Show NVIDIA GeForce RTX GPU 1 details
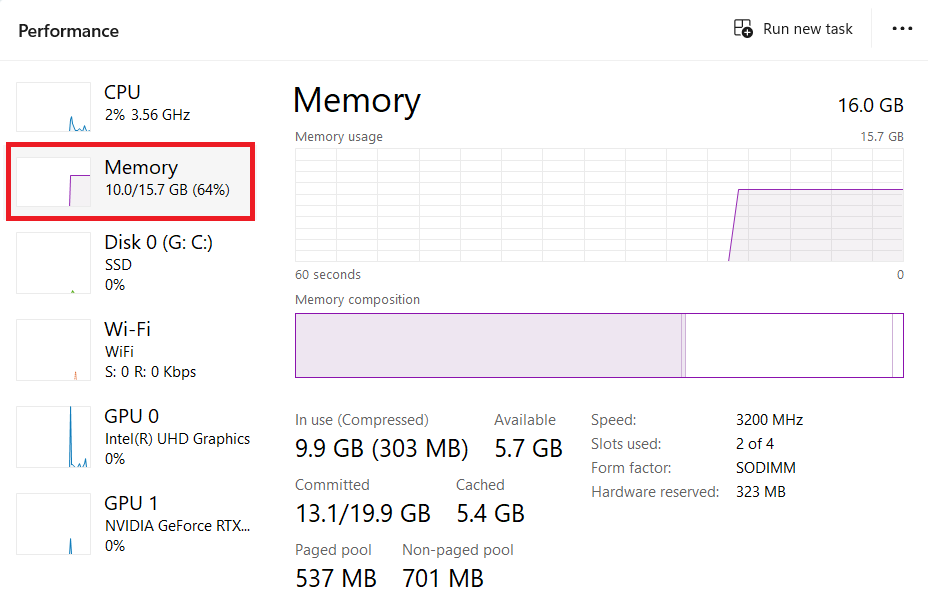This screenshot has height=601, width=928. click(177, 525)
